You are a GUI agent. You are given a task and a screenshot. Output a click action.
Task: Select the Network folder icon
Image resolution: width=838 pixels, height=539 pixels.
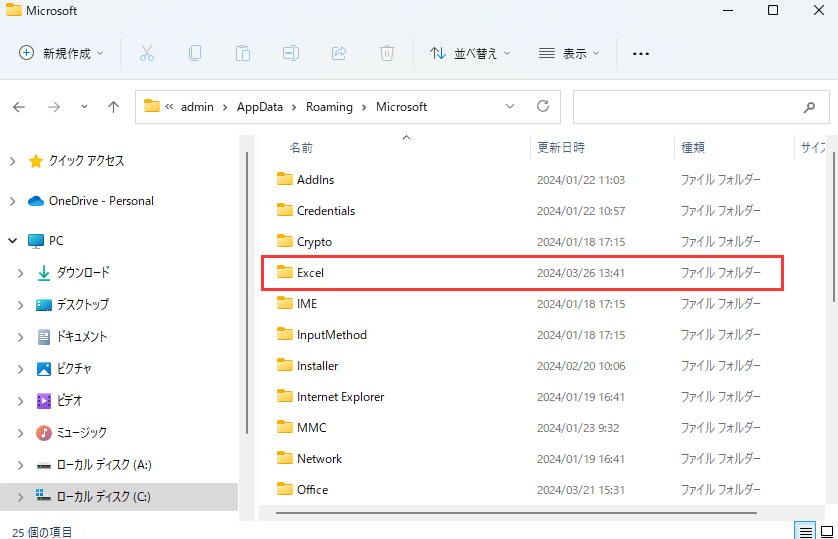pos(285,458)
